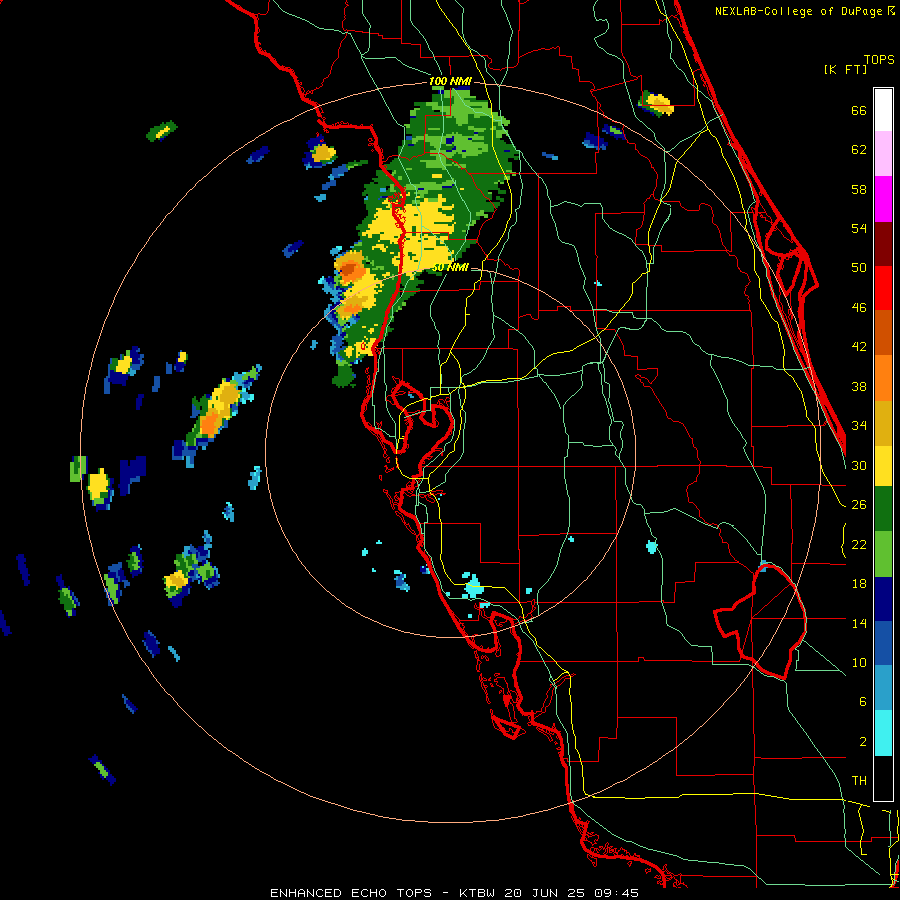Click the legend value 38

pos(859,386)
